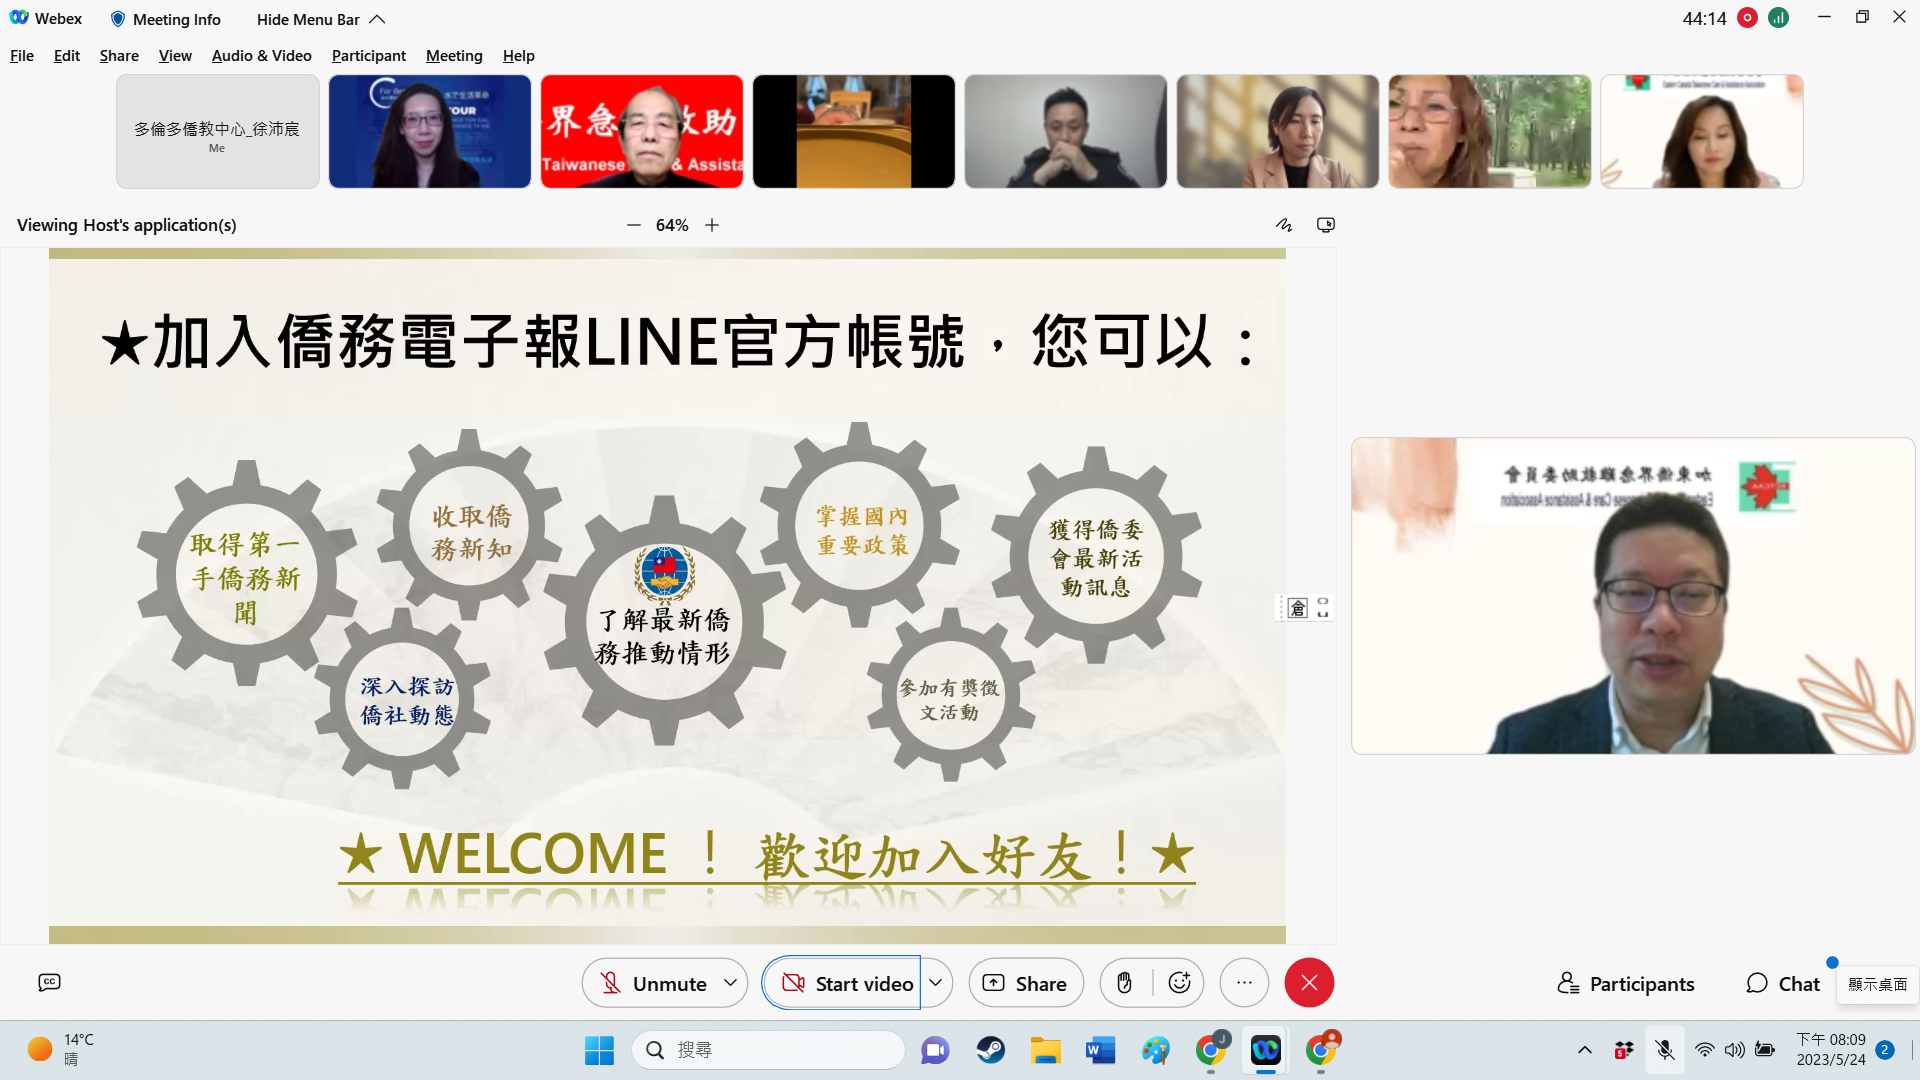Screen dimensions: 1920x1080
Task: Open closed captions icon
Action: pyautogui.click(x=49, y=983)
